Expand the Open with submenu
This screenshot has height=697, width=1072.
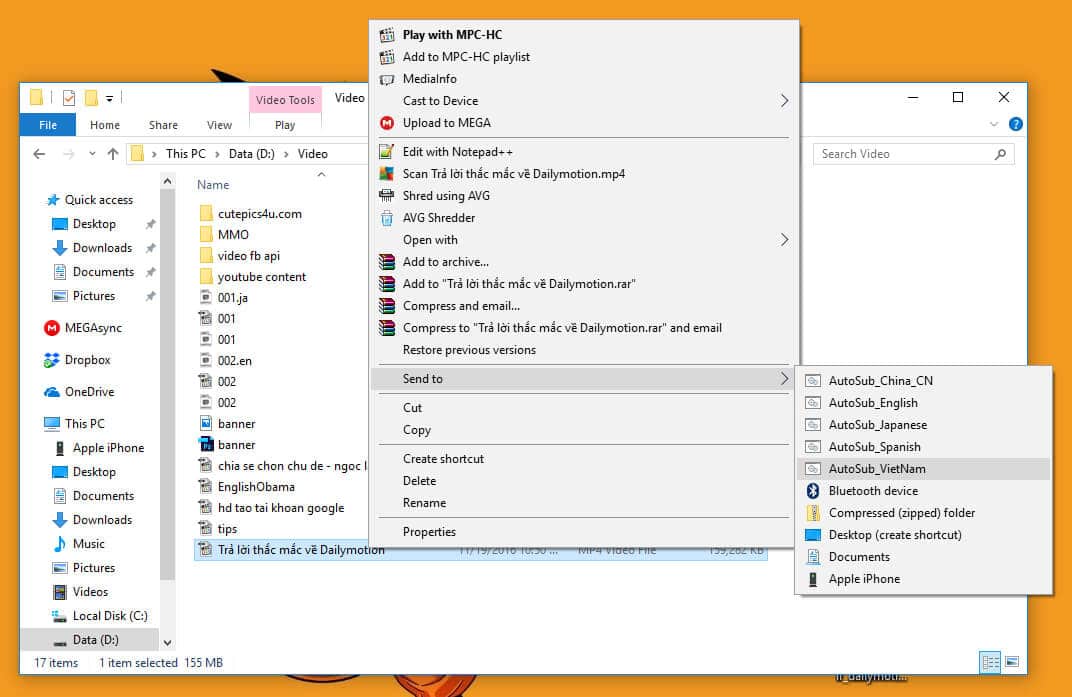point(431,240)
